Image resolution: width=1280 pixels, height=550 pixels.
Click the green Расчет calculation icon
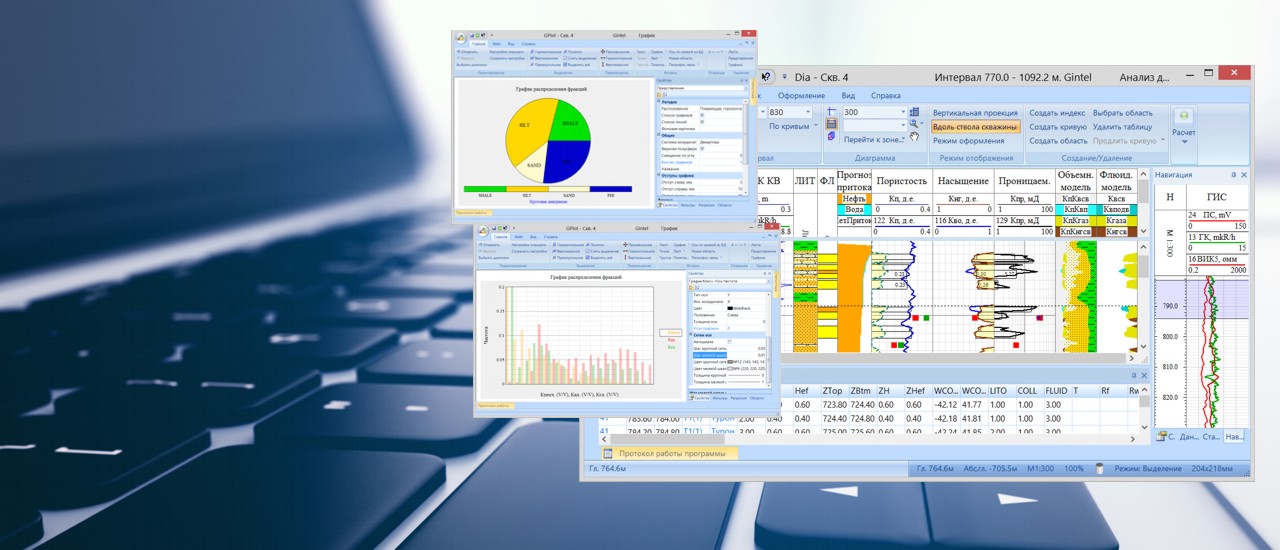coord(1183,116)
